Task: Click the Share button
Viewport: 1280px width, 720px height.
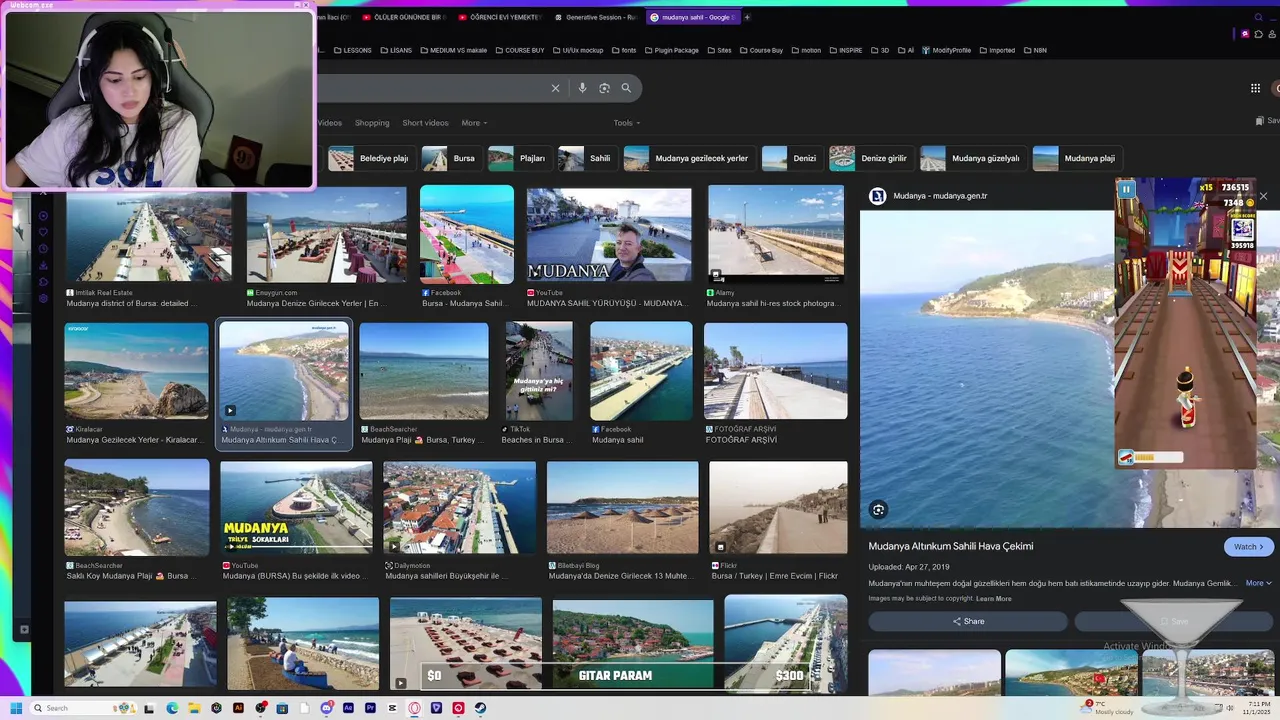Action: (x=967, y=621)
